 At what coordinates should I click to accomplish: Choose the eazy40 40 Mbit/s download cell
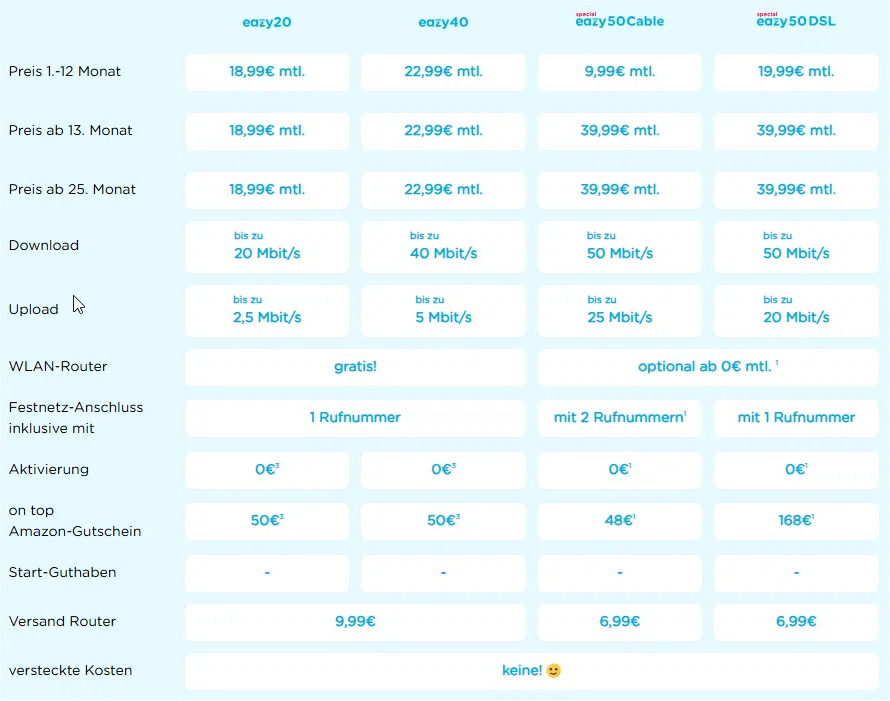[x=443, y=246]
